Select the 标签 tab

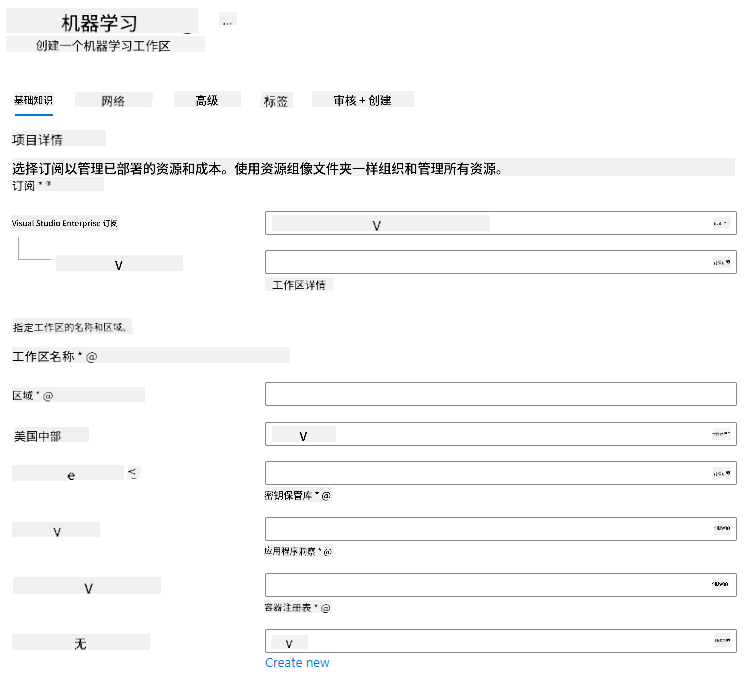click(276, 101)
